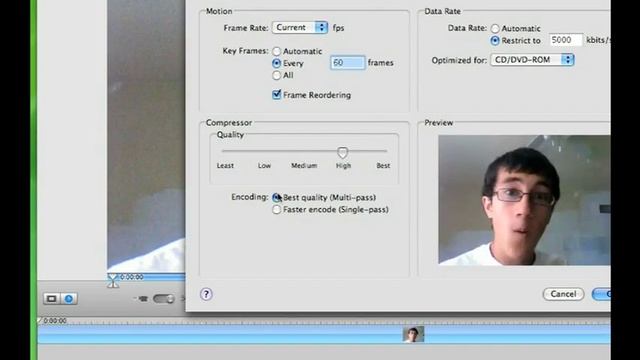Click the 'frames' label after the 60 field
Image resolution: width=640 pixels, height=360 pixels.
click(380, 63)
